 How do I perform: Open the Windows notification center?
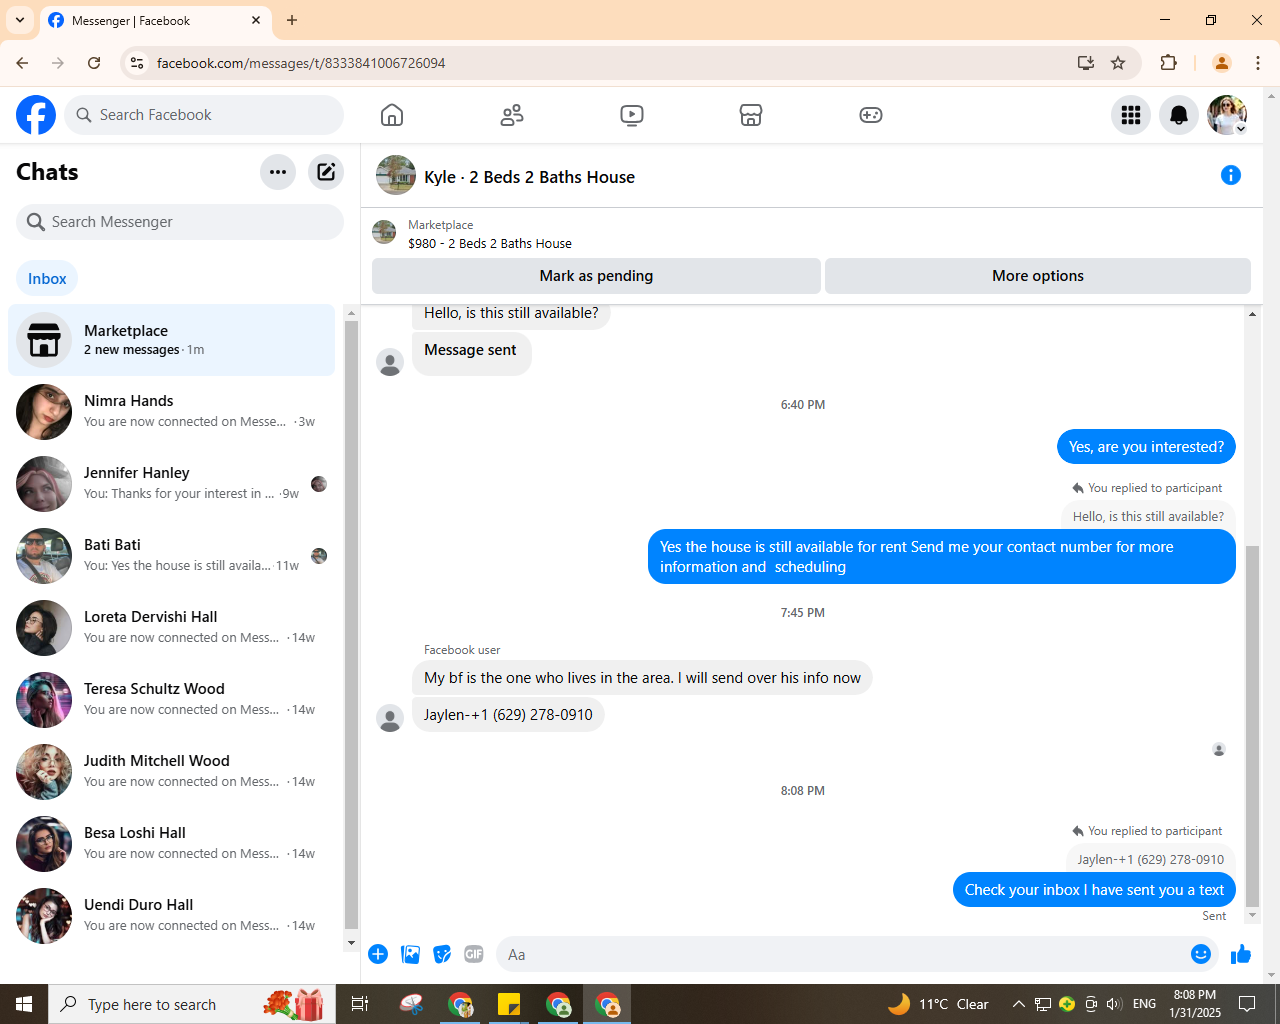(x=1247, y=1004)
